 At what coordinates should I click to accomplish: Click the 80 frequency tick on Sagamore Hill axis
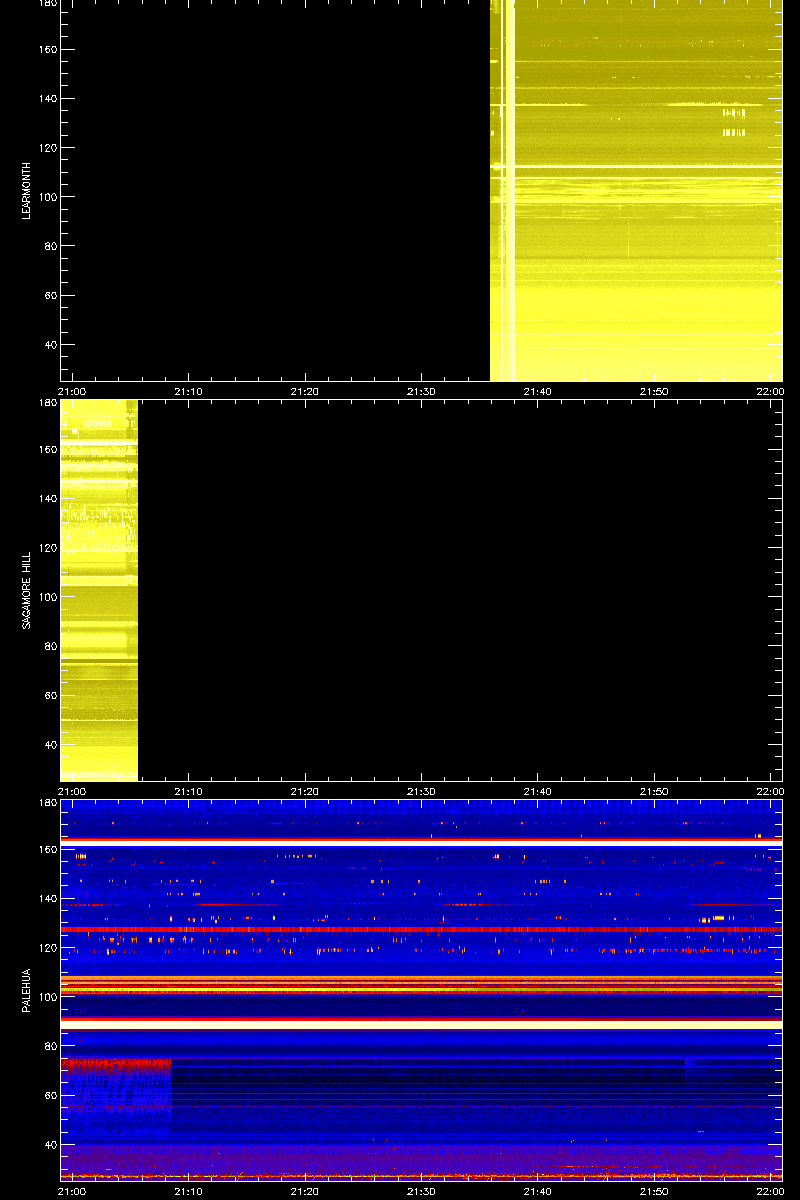pos(49,646)
